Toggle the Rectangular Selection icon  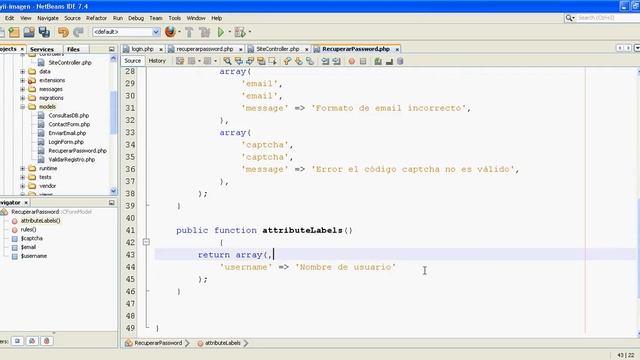(x=272, y=61)
